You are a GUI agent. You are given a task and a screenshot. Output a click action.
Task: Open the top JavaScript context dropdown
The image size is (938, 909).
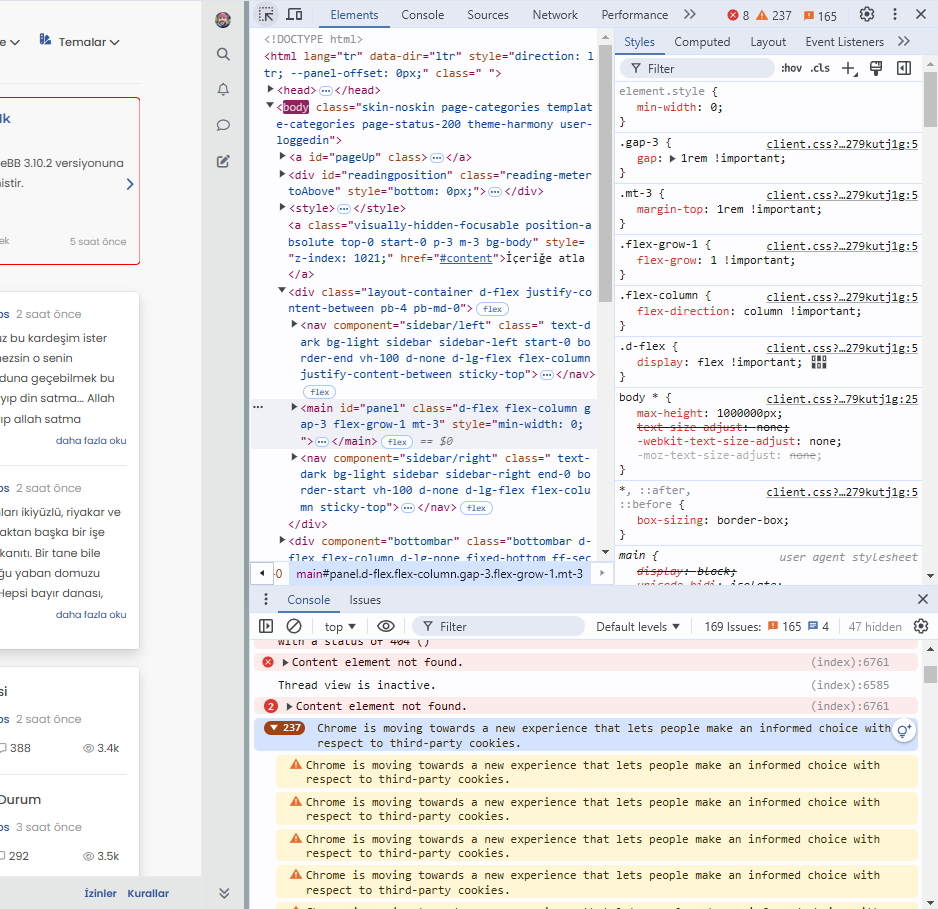point(340,626)
